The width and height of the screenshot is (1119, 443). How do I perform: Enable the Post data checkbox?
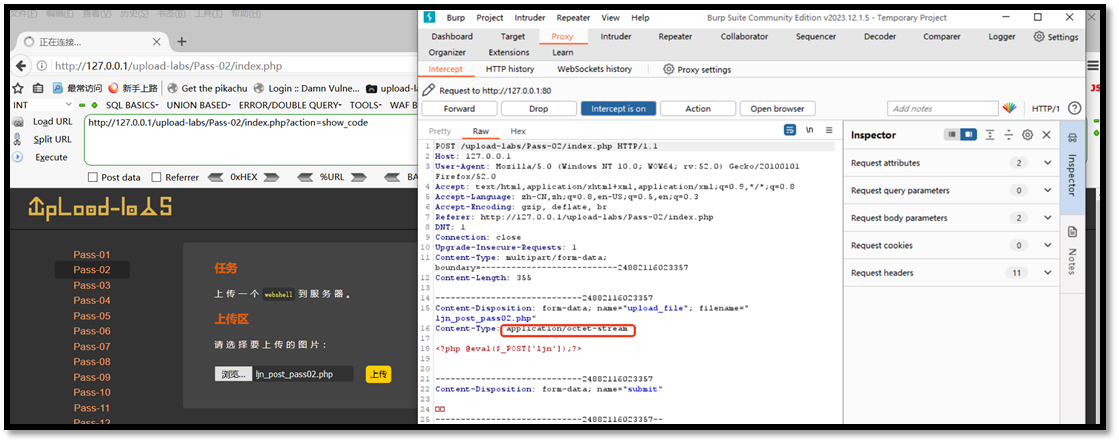[x=93, y=177]
